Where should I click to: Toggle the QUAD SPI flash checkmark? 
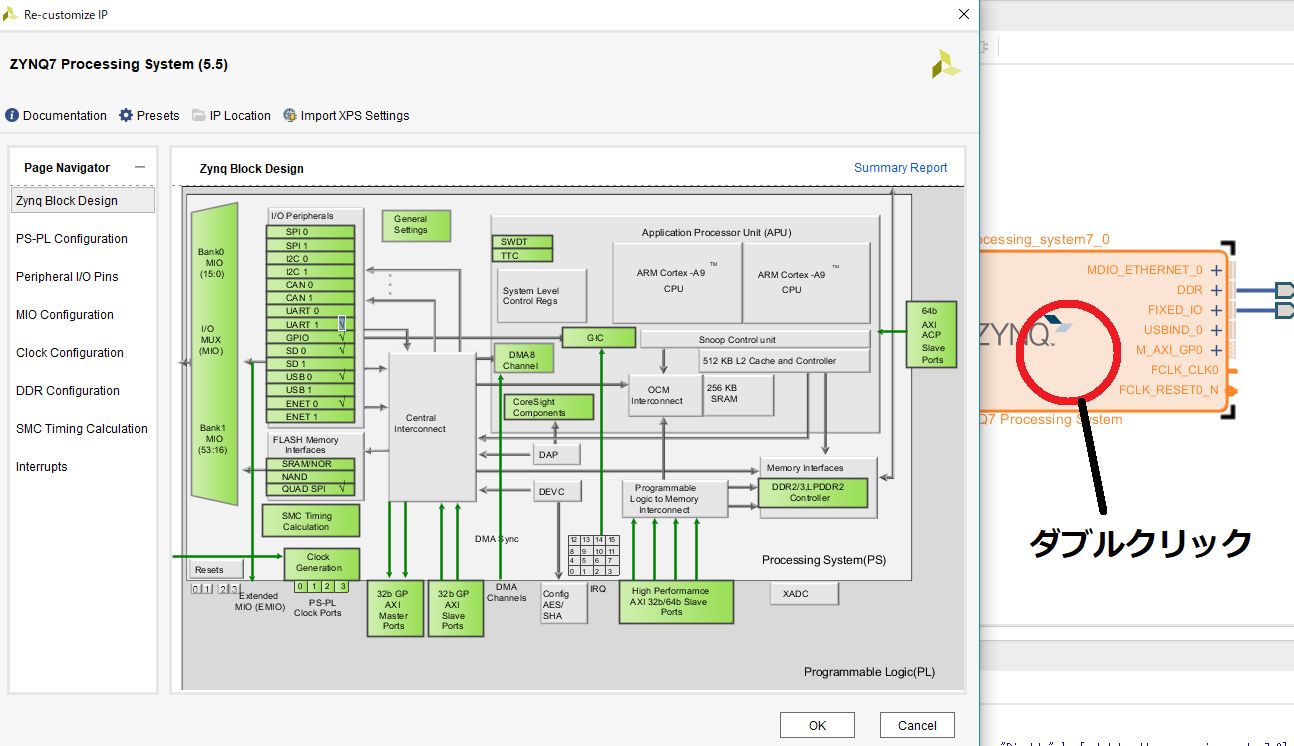342,489
